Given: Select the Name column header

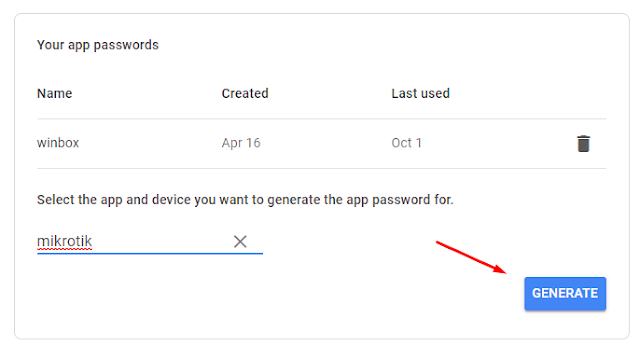Looking at the screenshot, I should pos(54,93).
